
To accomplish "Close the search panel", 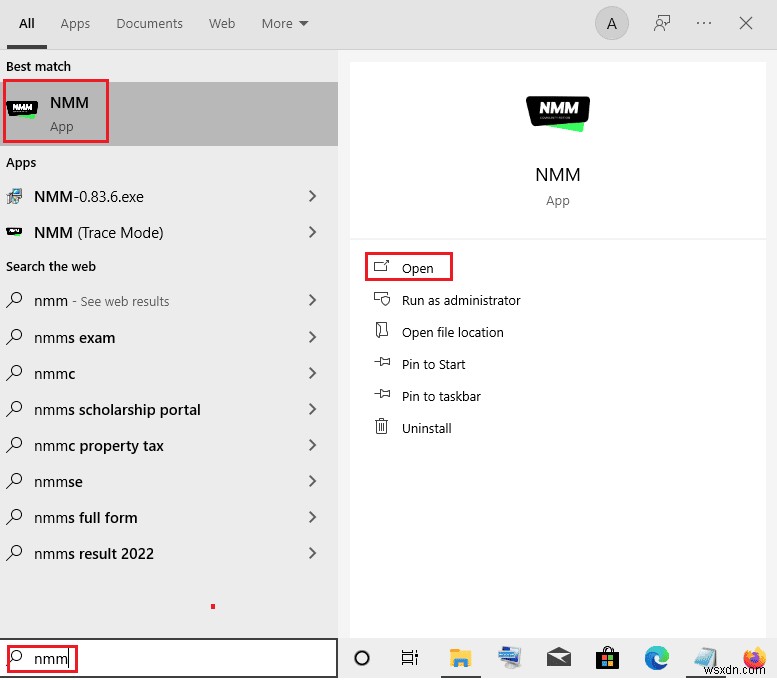I will click(x=746, y=23).
